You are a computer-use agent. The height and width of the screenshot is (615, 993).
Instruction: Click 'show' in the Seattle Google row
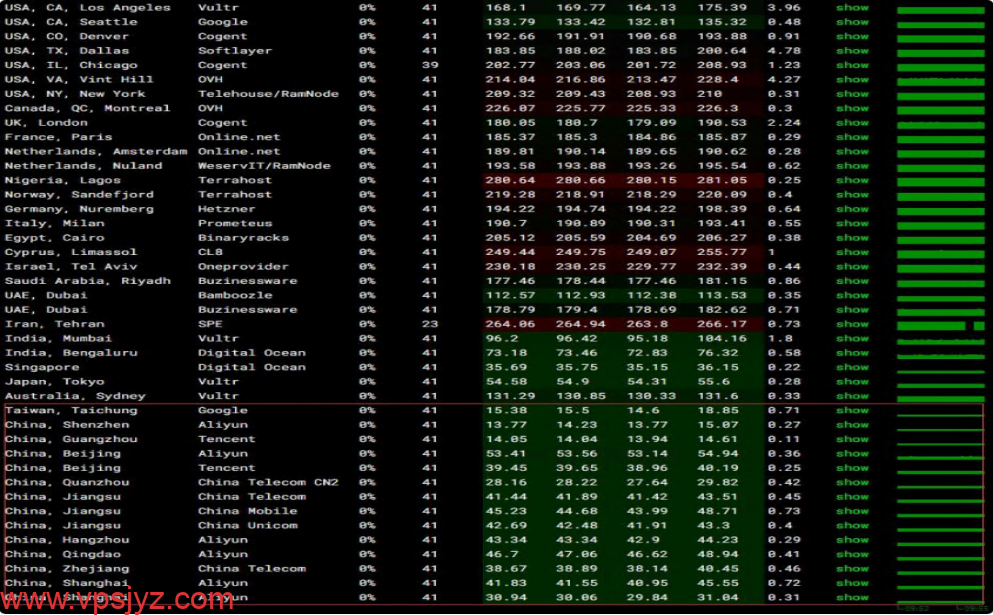point(852,22)
